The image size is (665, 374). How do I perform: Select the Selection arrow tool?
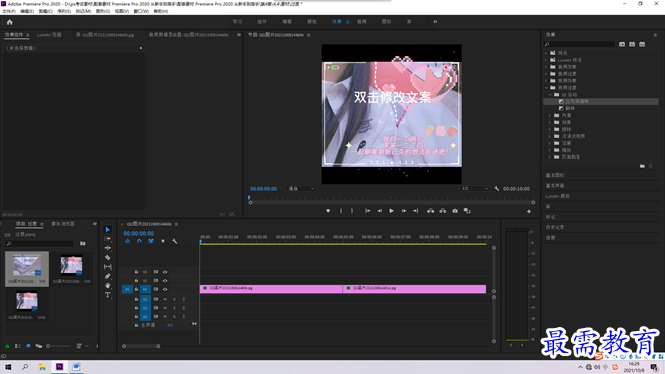click(108, 229)
